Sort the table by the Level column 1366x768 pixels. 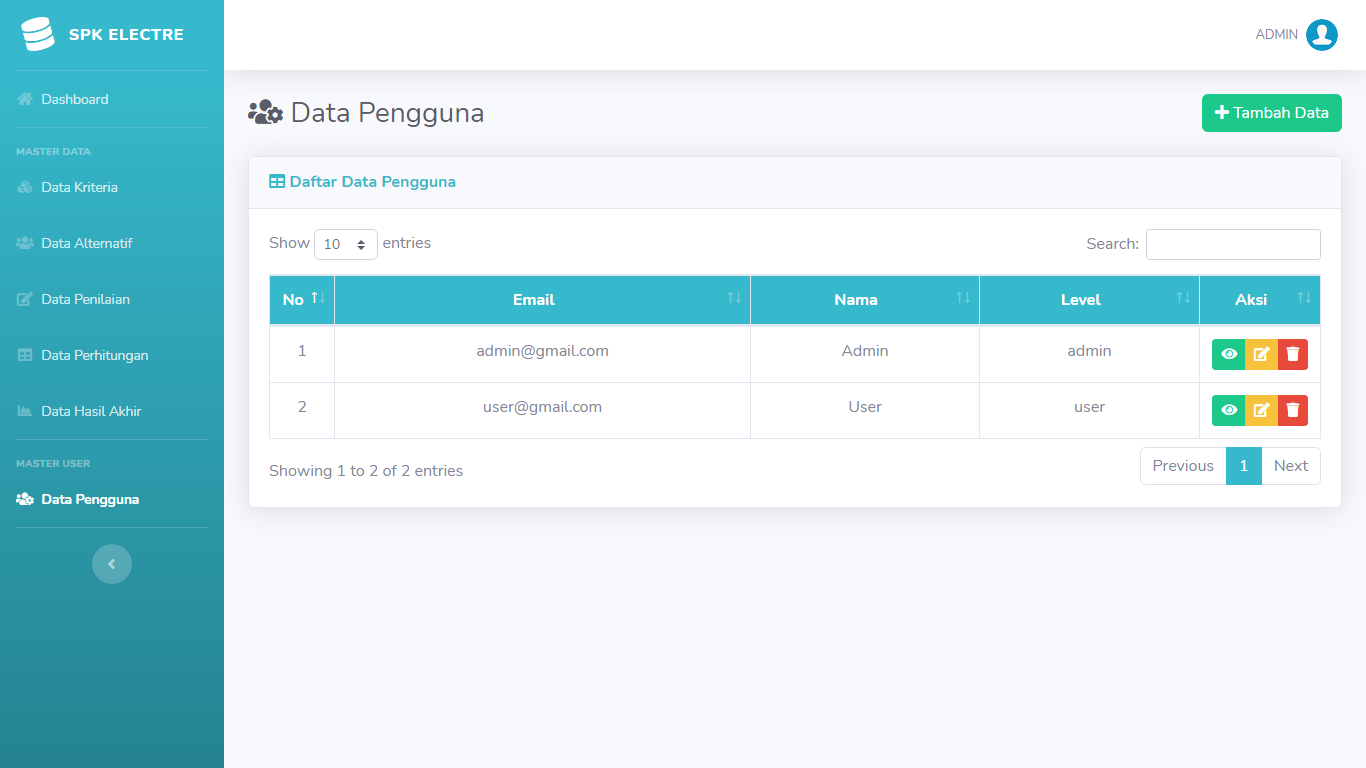click(x=1089, y=300)
